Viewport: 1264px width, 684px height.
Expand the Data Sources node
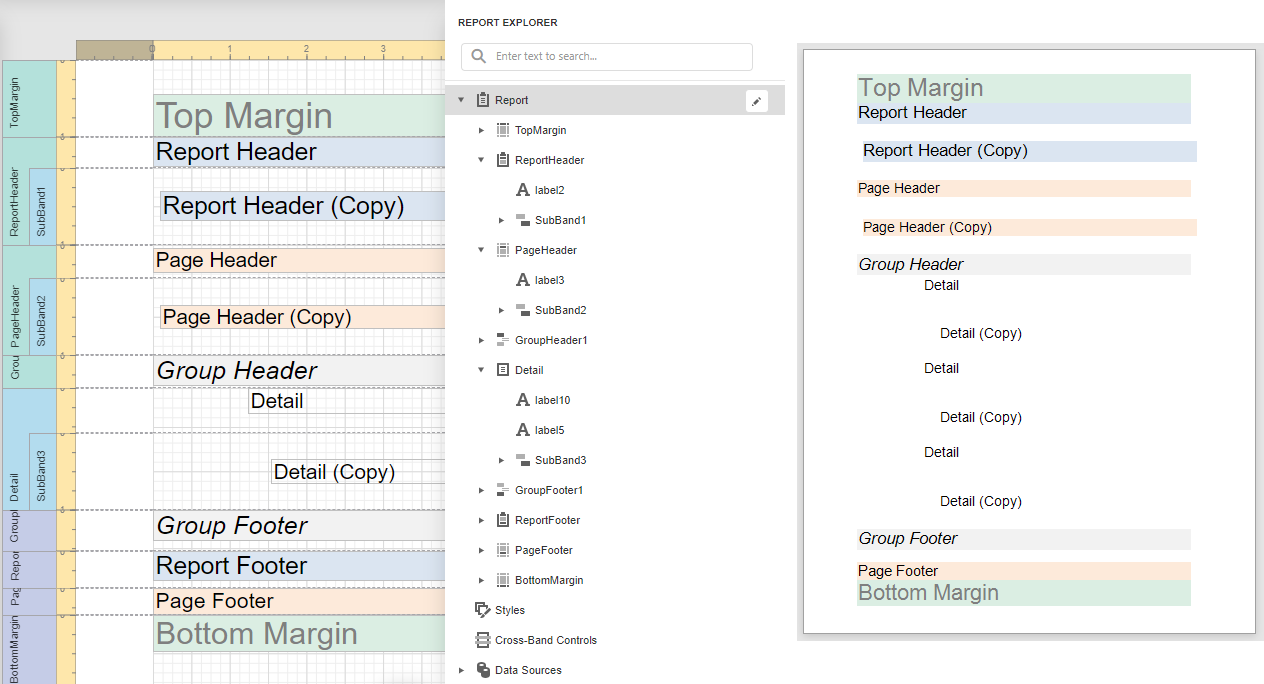[x=461, y=670]
